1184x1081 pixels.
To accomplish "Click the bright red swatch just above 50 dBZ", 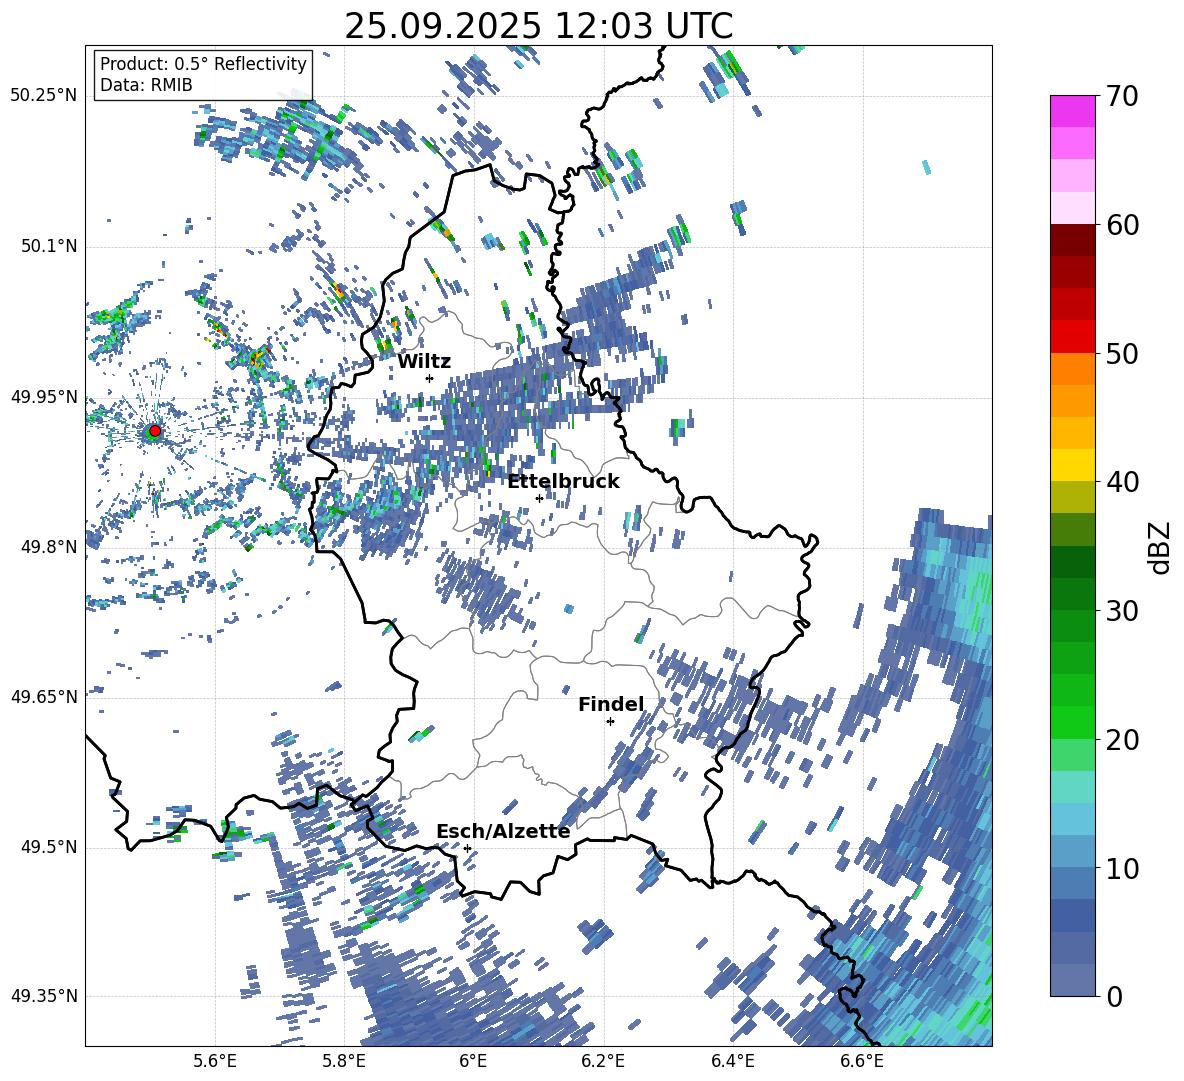I will tap(1072, 337).
